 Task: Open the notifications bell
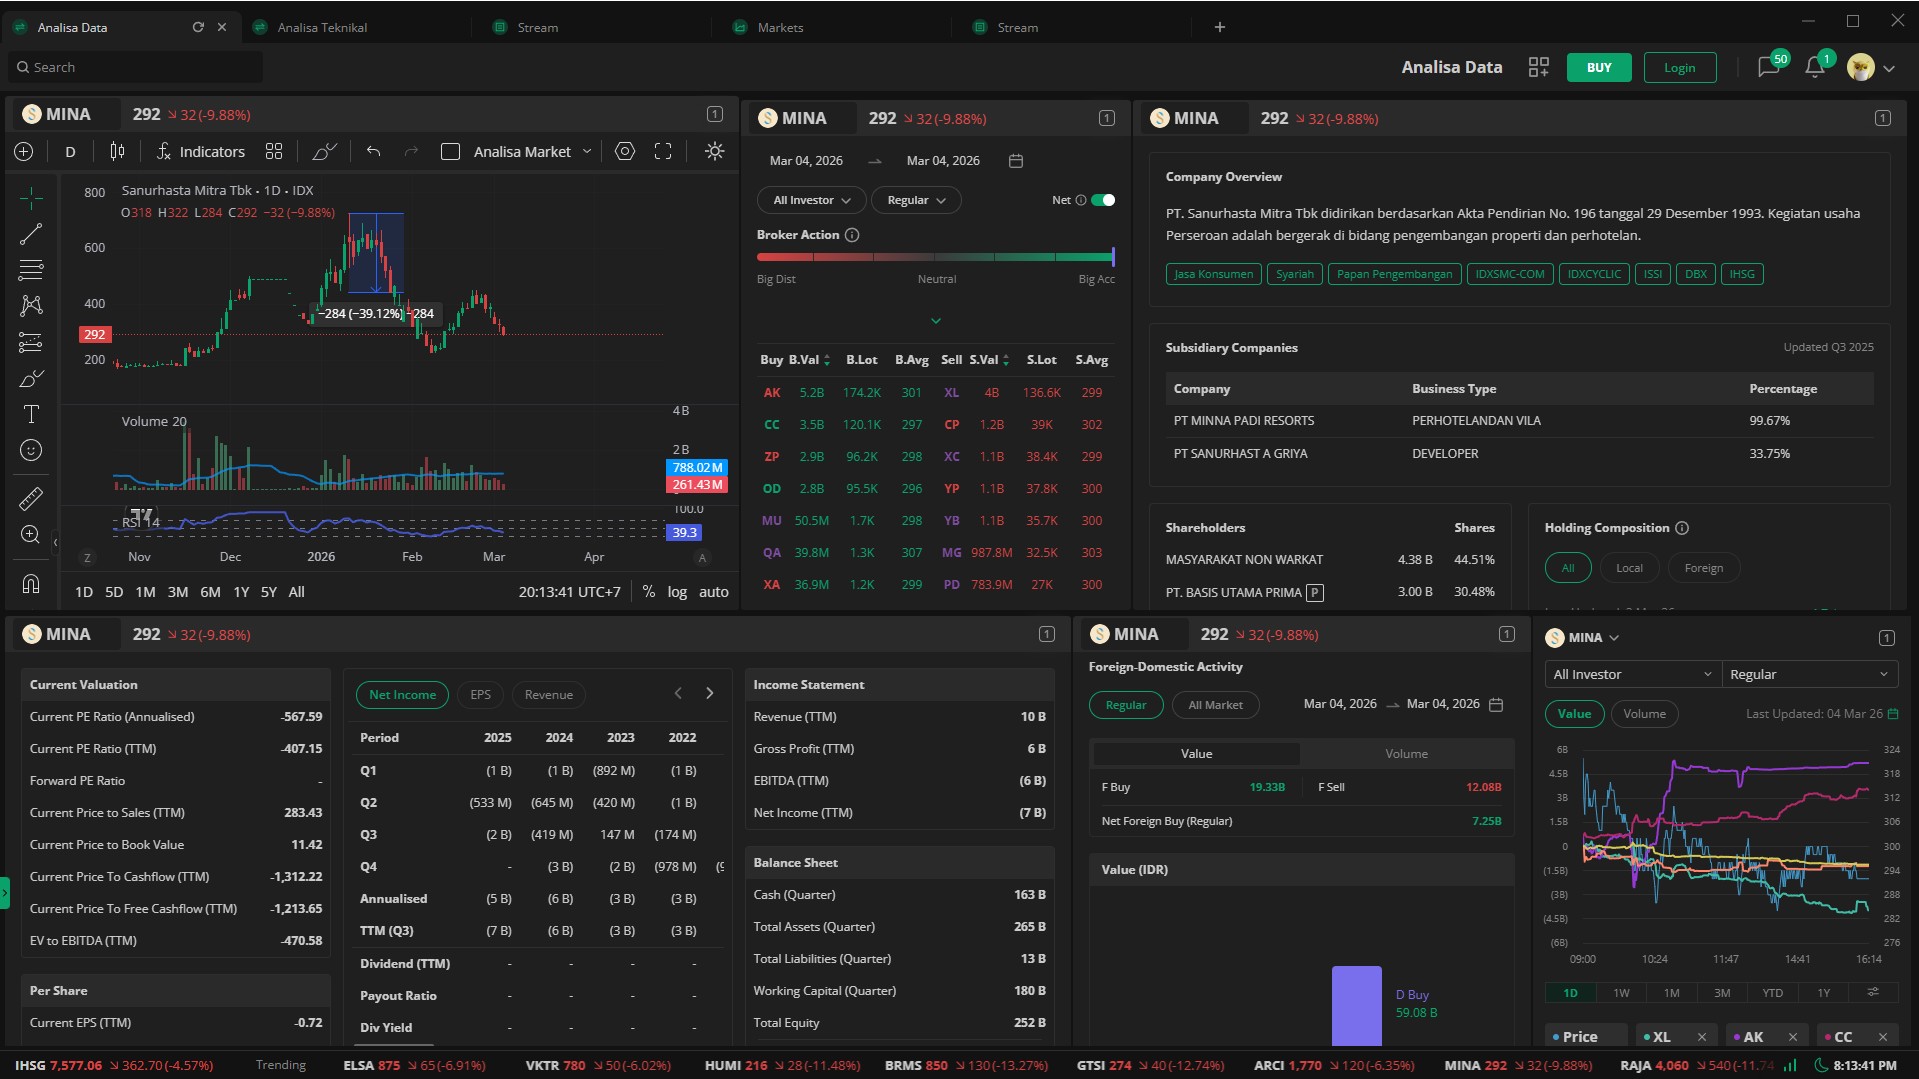pos(1814,68)
